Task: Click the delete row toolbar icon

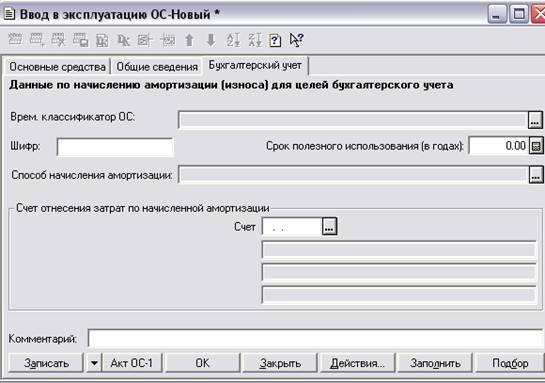Action: [58, 40]
